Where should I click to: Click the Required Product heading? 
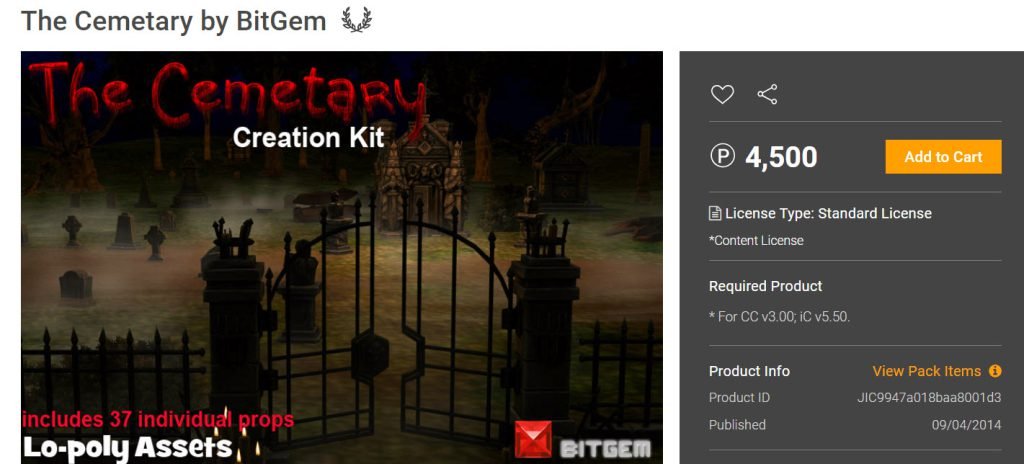coord(765,286)
